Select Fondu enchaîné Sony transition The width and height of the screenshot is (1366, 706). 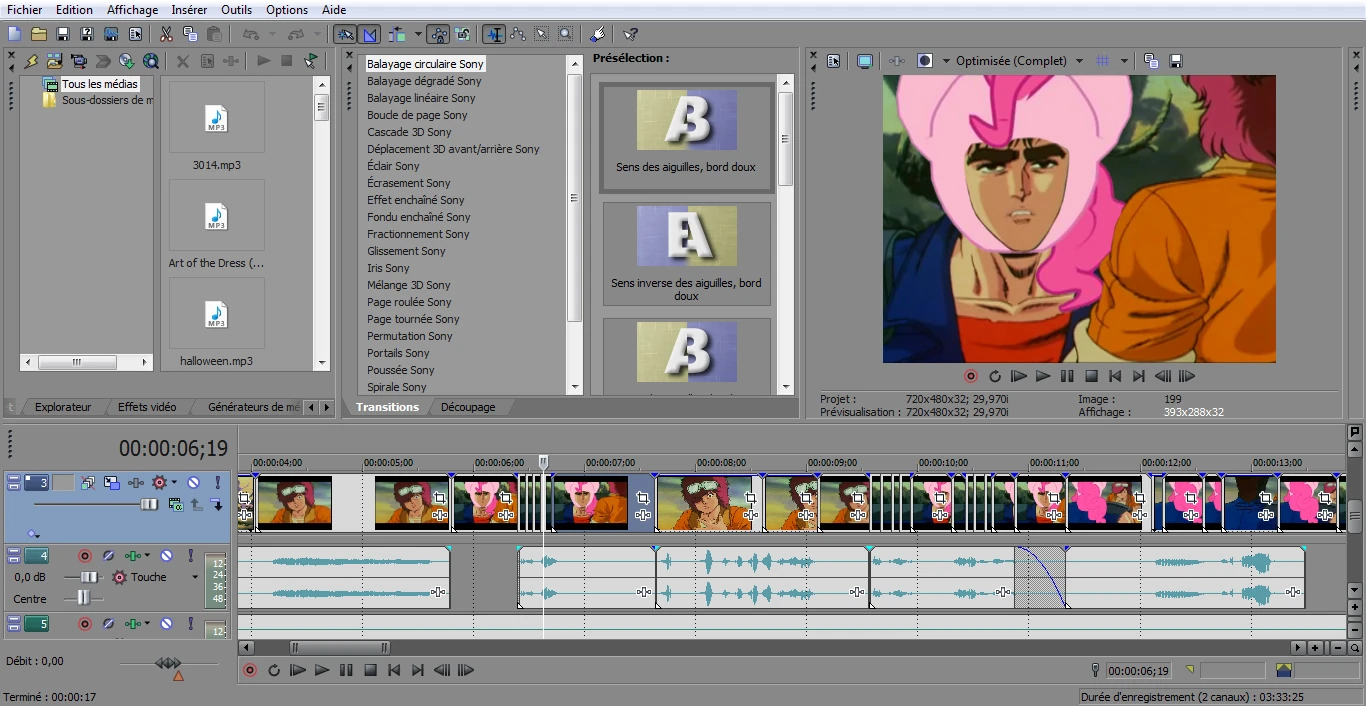click(418, 217)
